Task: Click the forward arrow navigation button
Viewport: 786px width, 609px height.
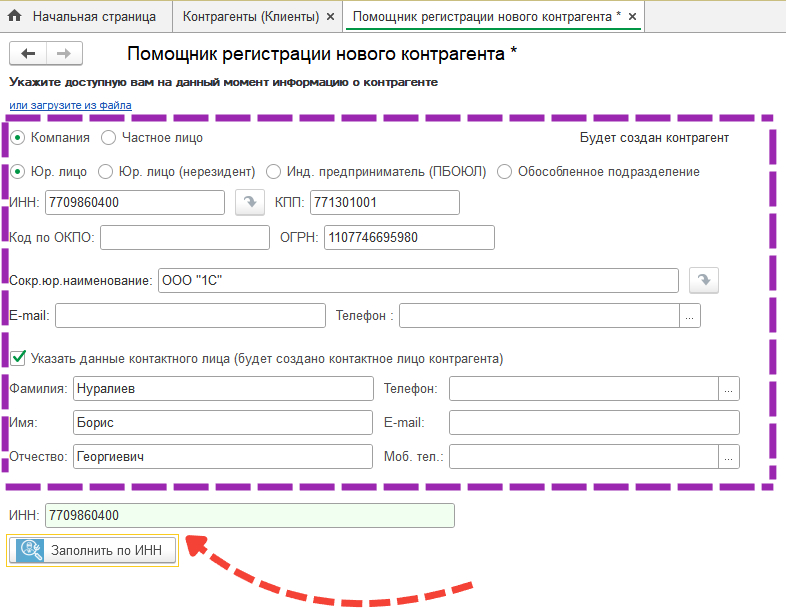Action: coord(64,54)
